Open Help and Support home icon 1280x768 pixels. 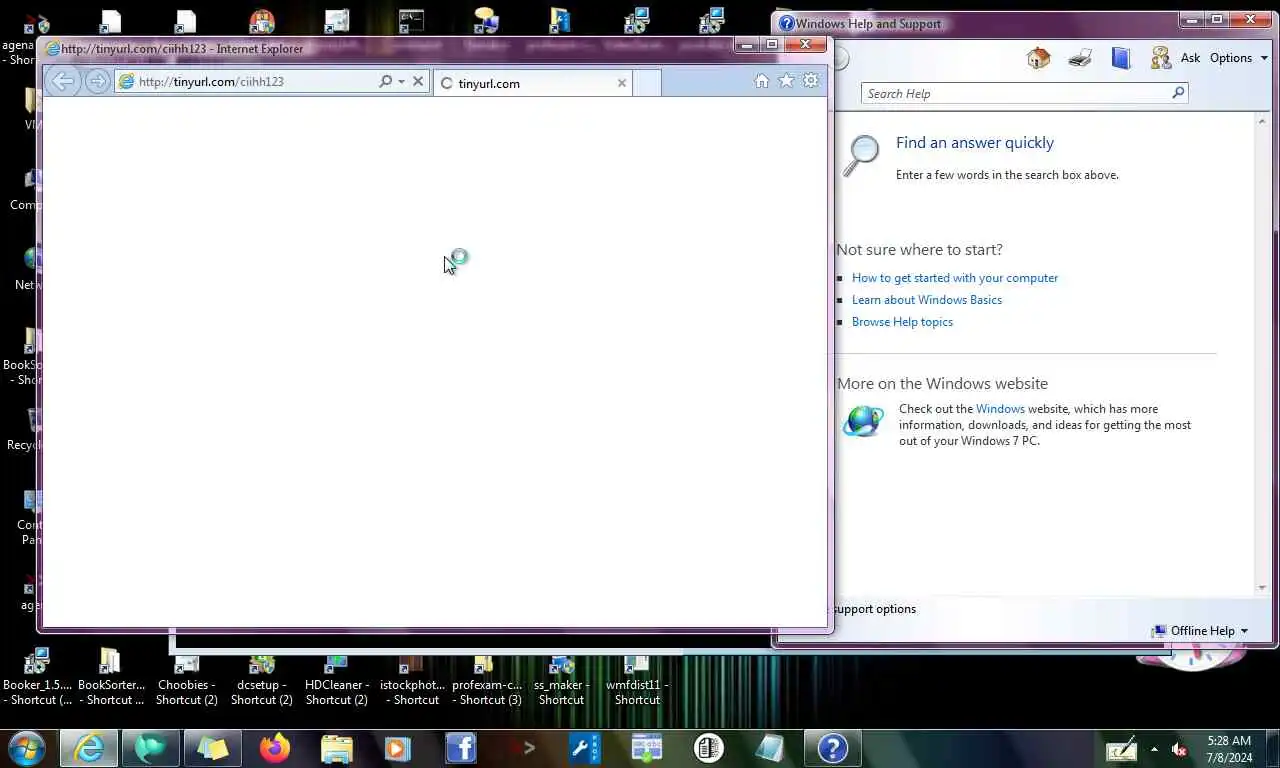(1038, 58)
